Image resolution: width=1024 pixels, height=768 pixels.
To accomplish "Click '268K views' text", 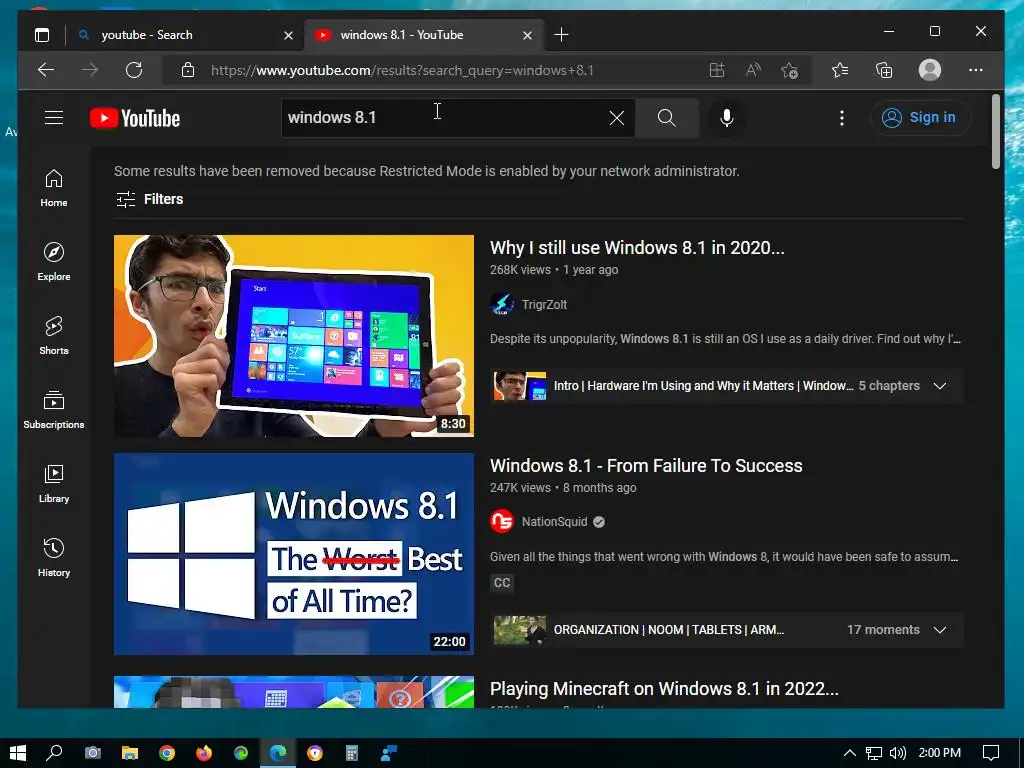I will coord(520,270).
